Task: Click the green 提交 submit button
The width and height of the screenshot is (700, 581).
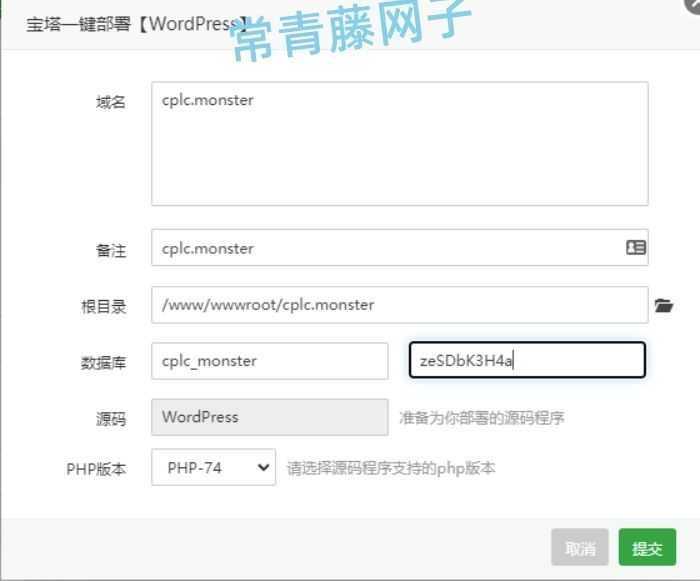Action: [647, 548]
